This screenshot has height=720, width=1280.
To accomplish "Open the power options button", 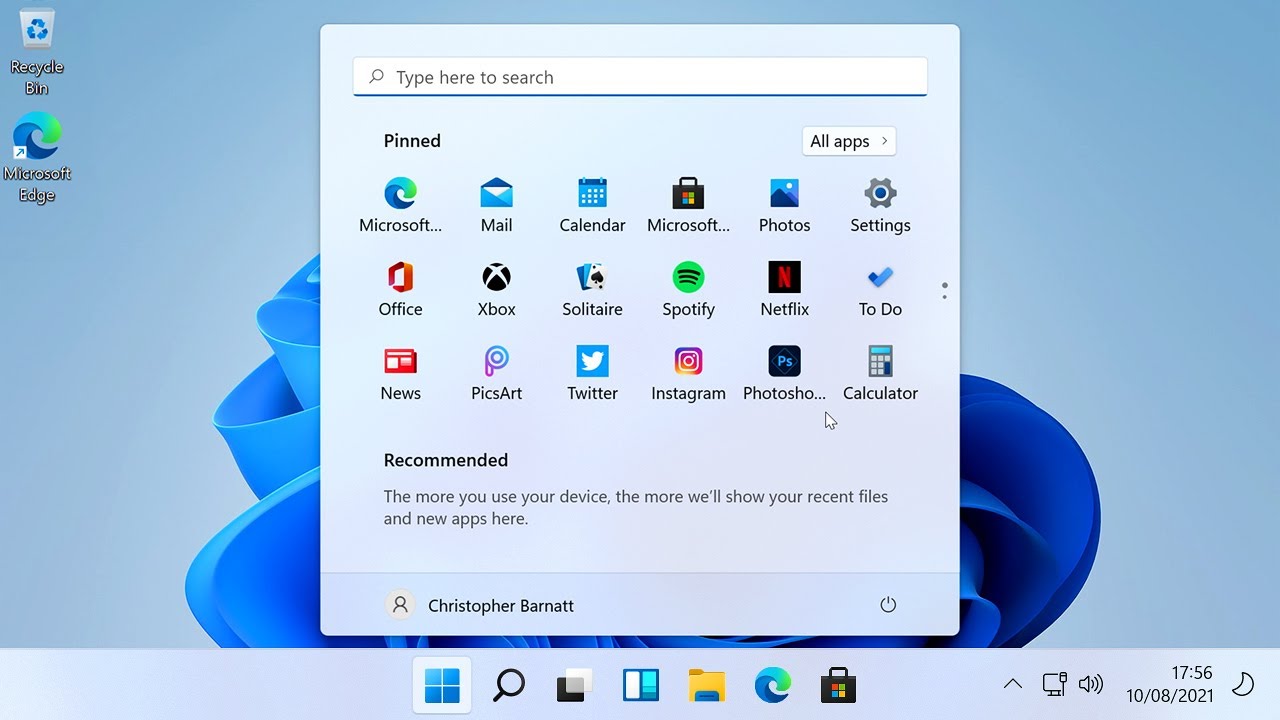I will 888,605.
